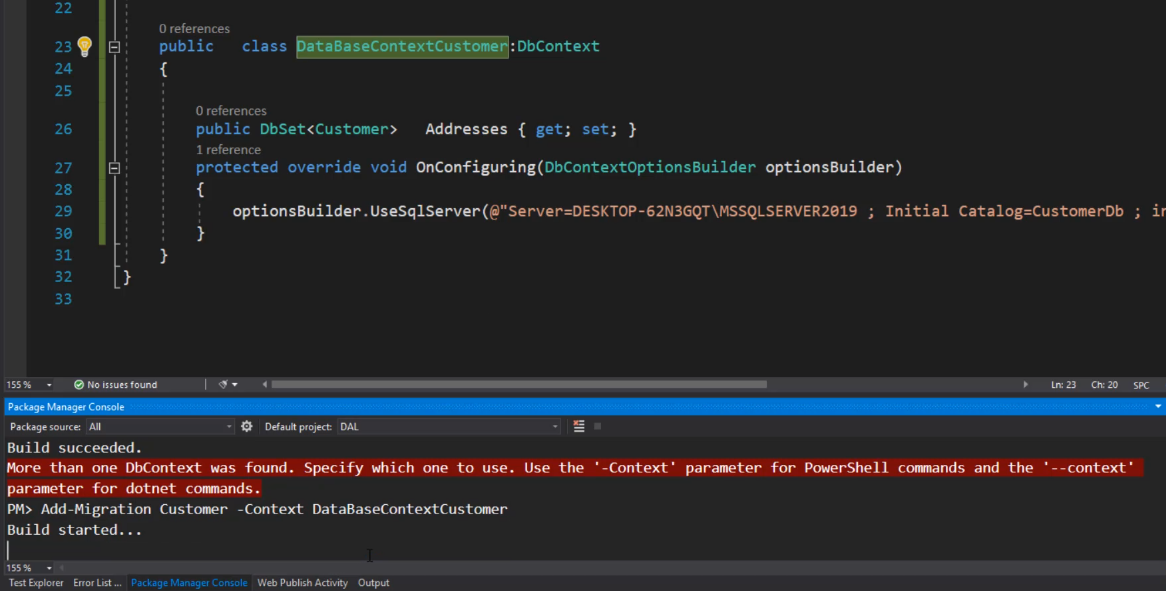Open the Package Manager Console window options arrow
This screenshot has width=1166, height=591.
pyautogui.click(x=1158, y=407)
